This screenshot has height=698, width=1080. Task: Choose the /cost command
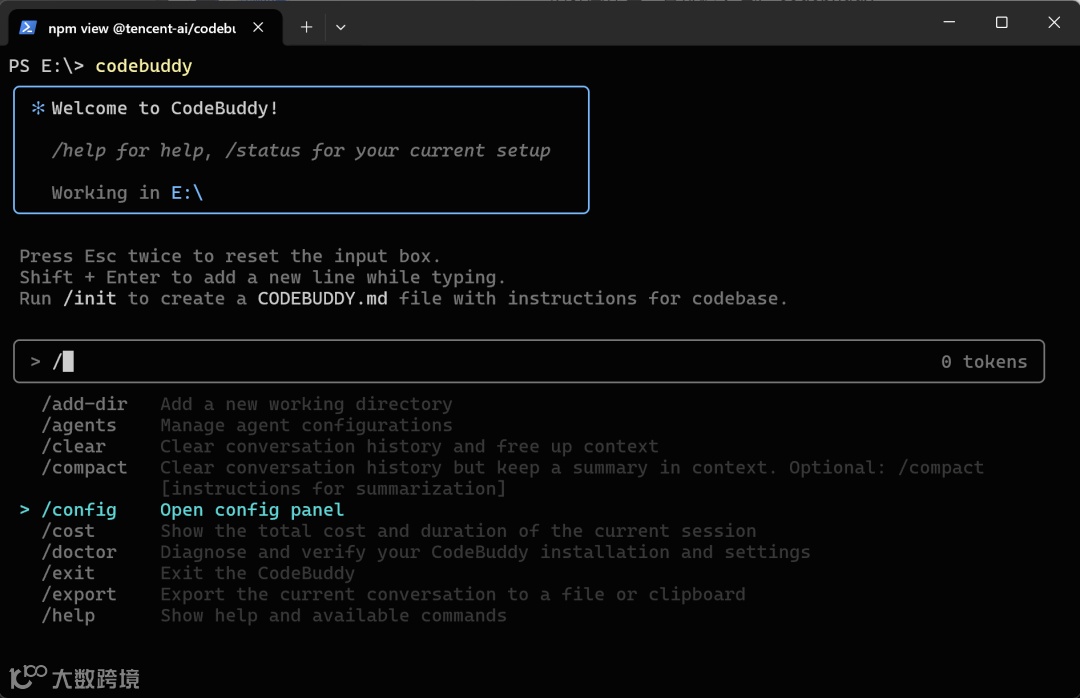pyautogui.click(x=68, y=531)
